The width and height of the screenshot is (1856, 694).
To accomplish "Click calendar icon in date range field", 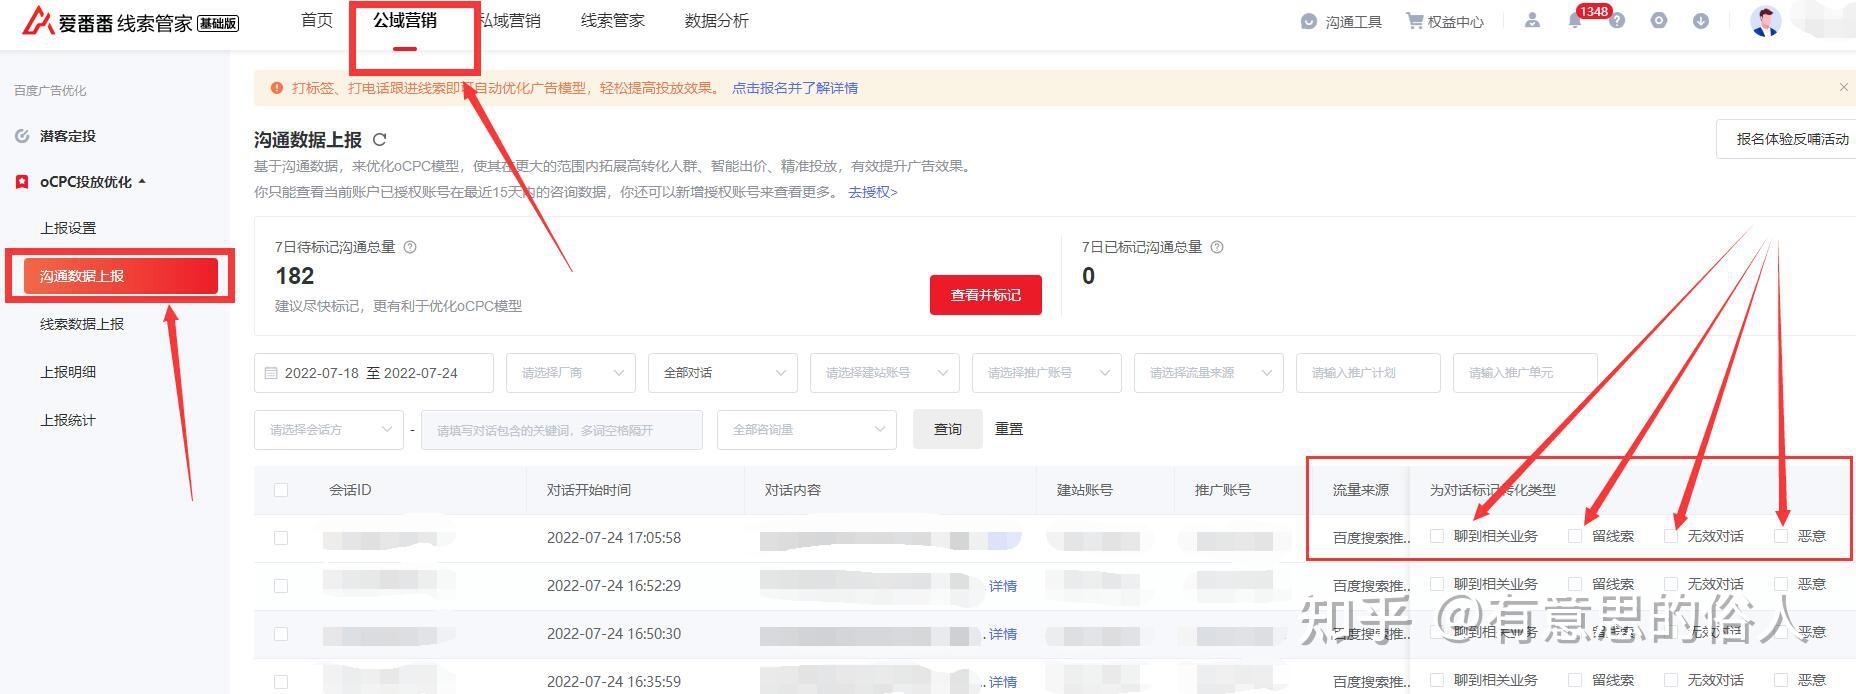I will click(270, 373).
